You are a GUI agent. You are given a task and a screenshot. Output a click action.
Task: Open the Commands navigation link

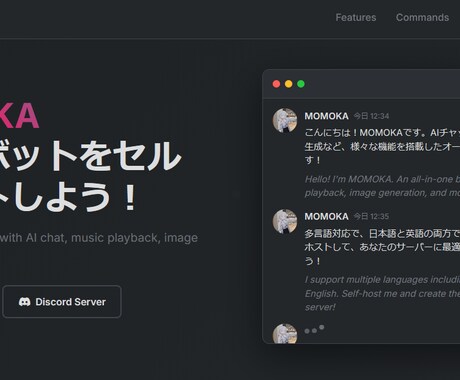pyautogui.click(x=422, y=17)
